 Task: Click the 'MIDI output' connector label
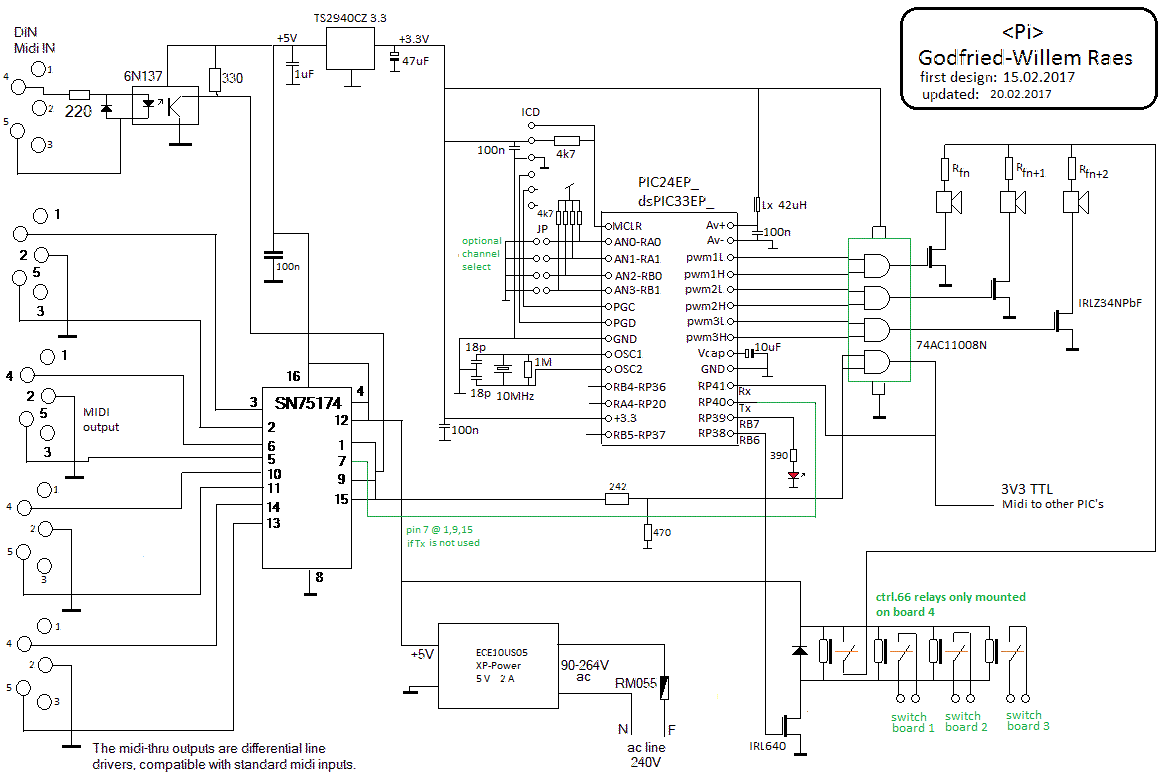(100, 420)
